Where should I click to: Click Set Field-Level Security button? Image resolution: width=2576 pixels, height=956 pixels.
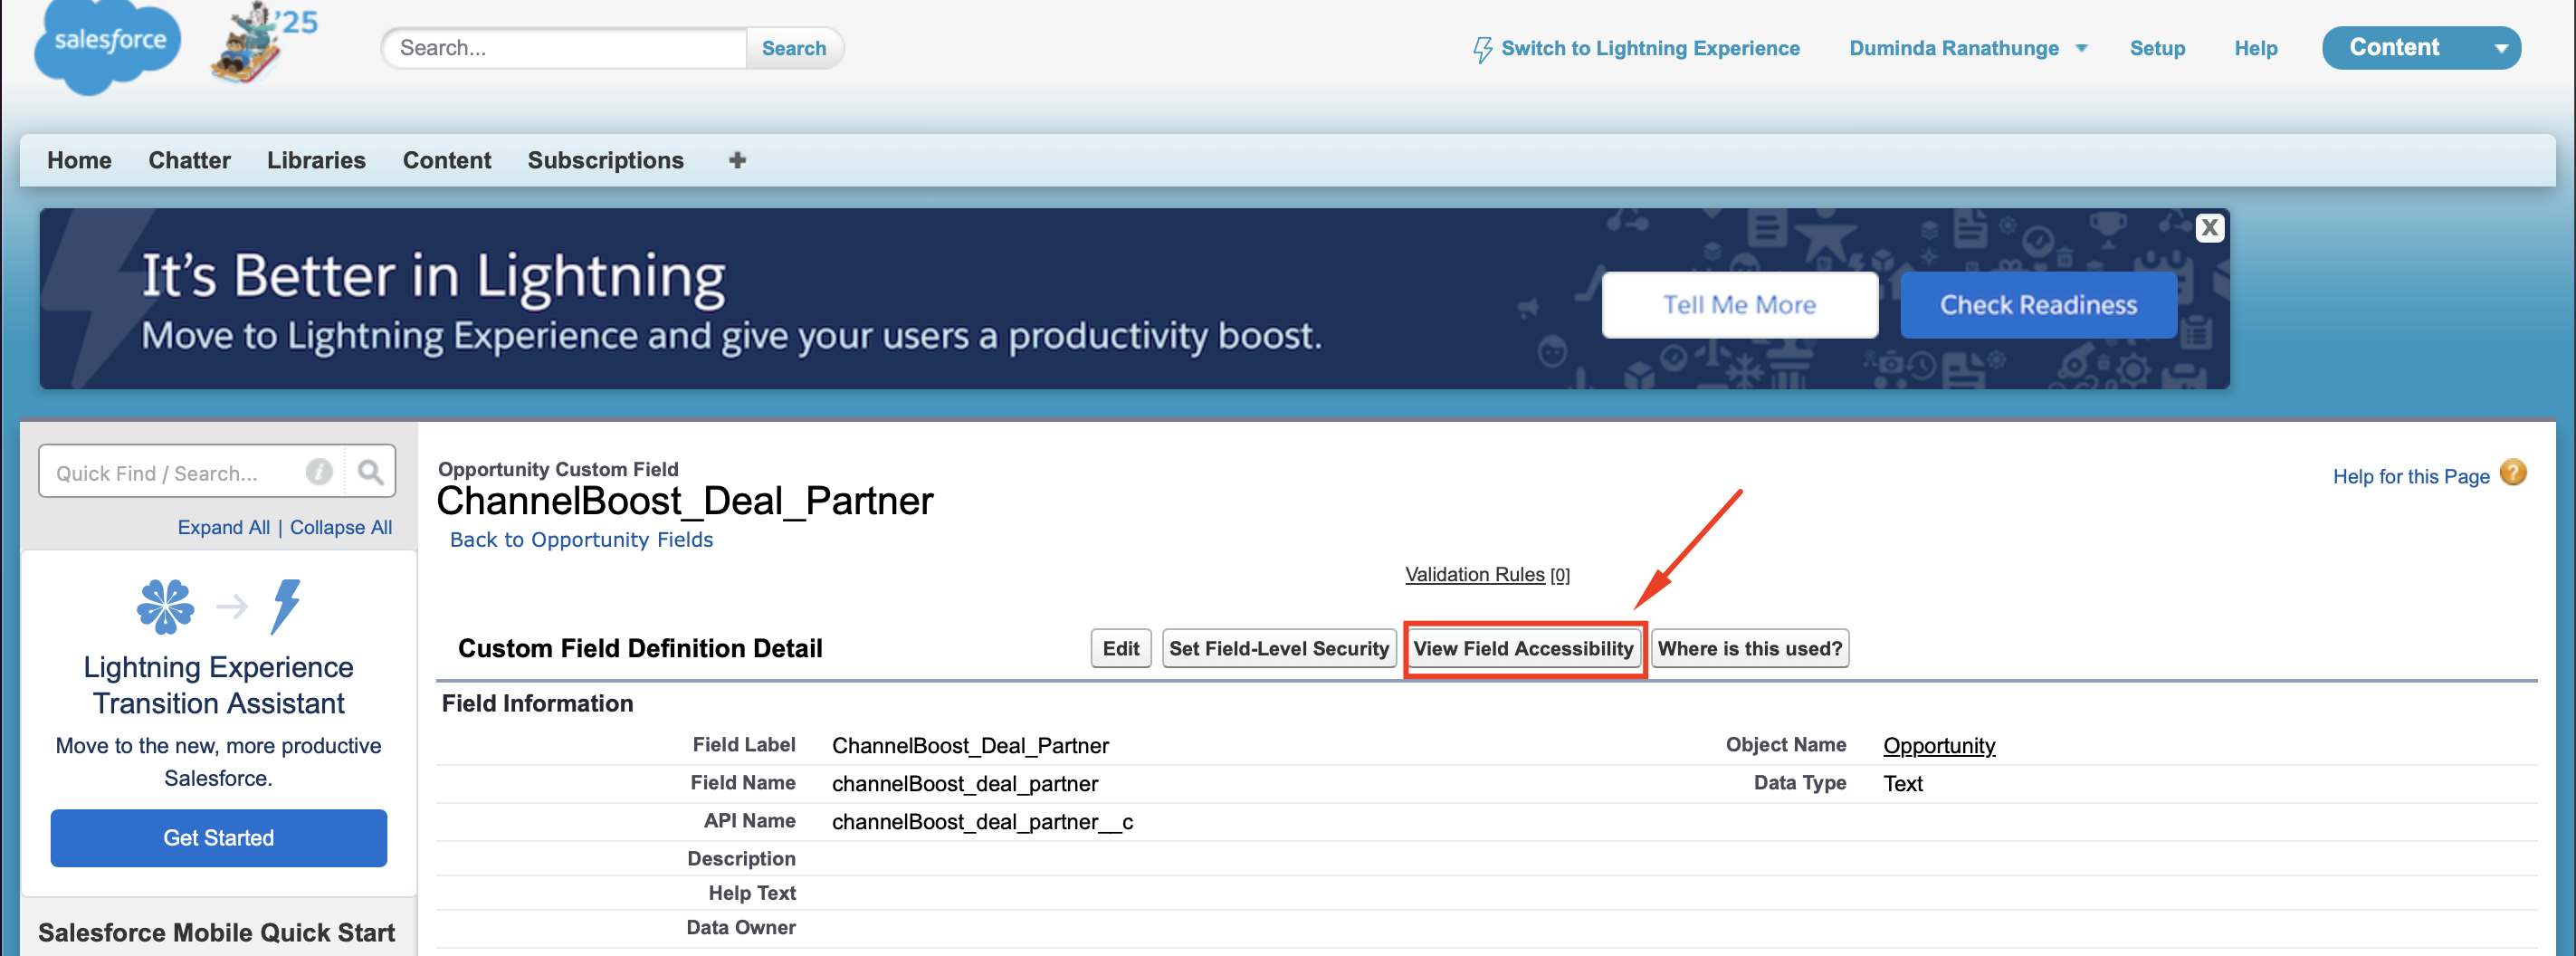(x=1278, y=648)
